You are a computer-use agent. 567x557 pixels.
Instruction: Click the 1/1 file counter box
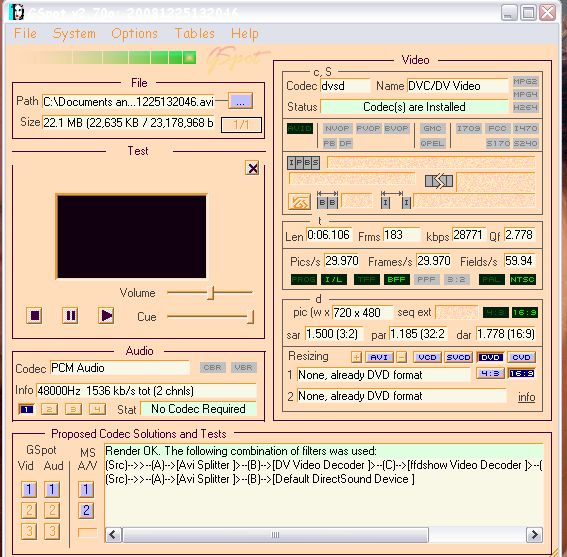coord(241,125)
